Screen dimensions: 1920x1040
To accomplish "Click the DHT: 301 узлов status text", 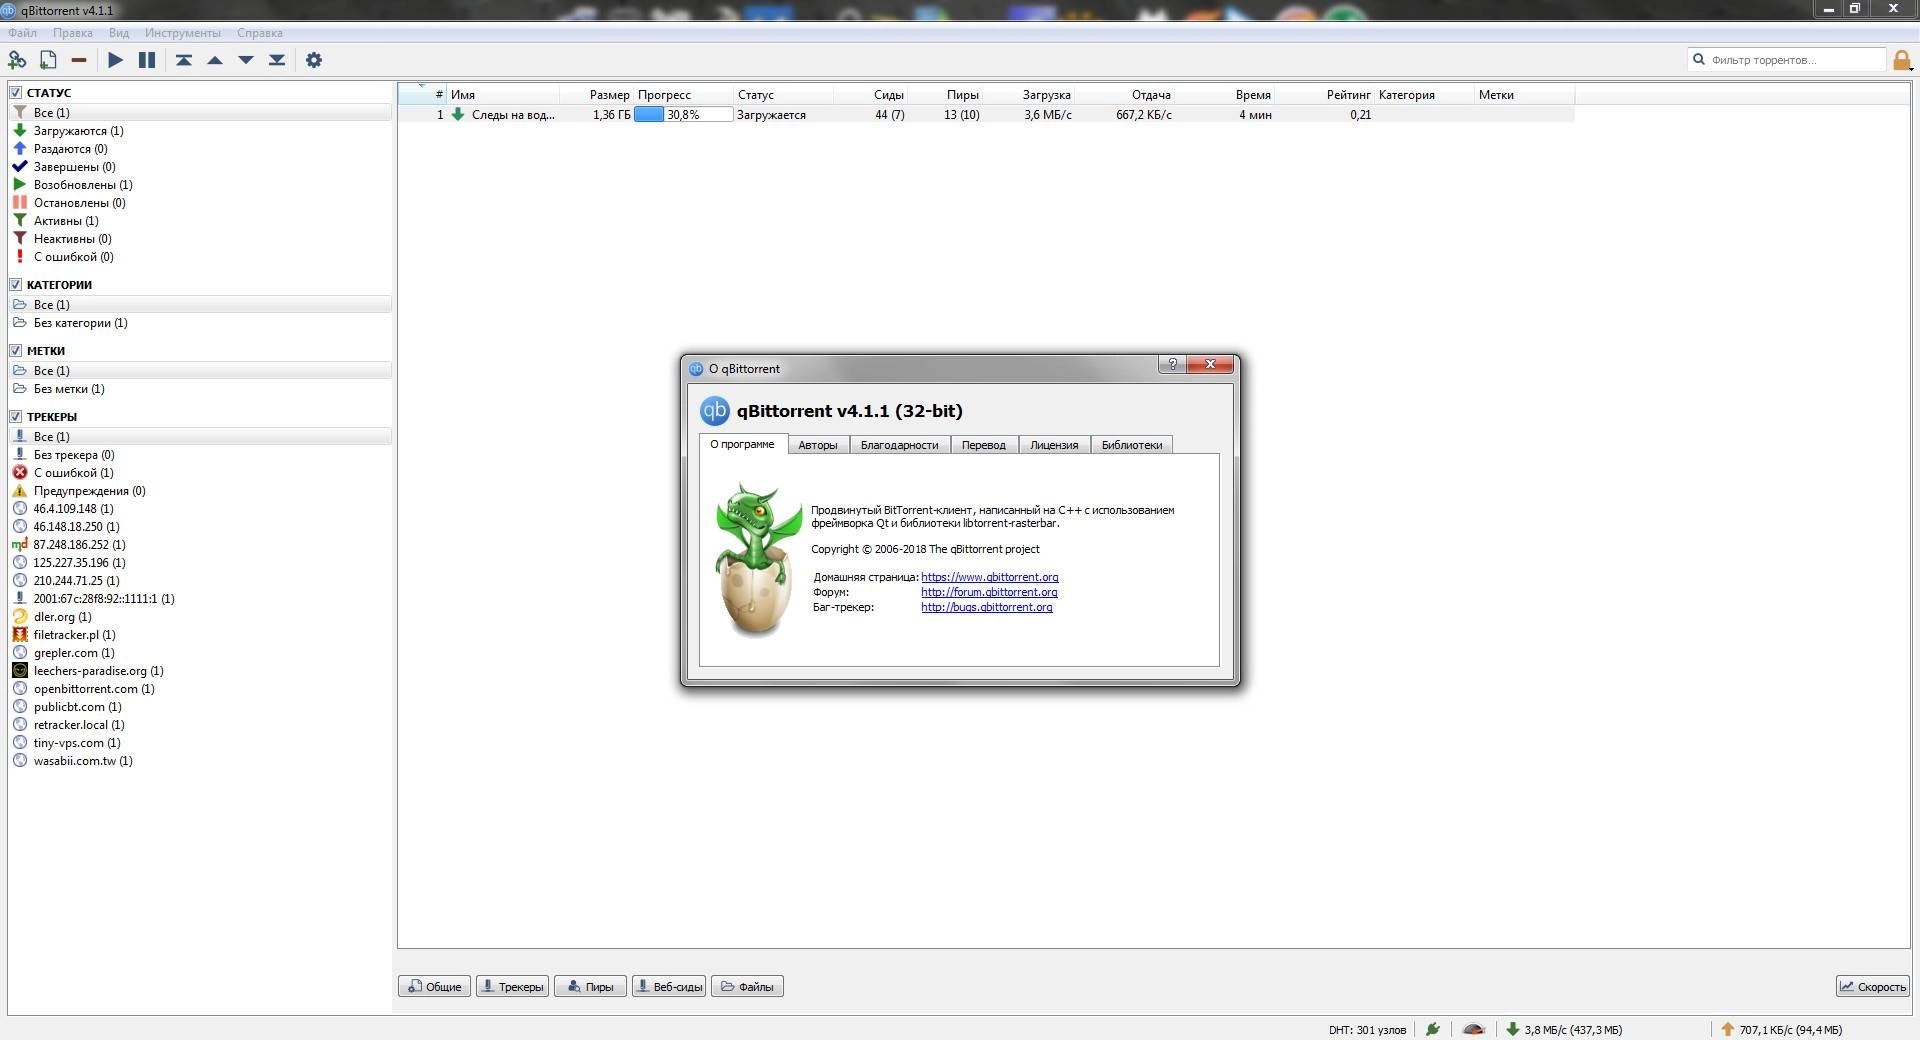I will pyautogui.click(x=1367, y=1029).
